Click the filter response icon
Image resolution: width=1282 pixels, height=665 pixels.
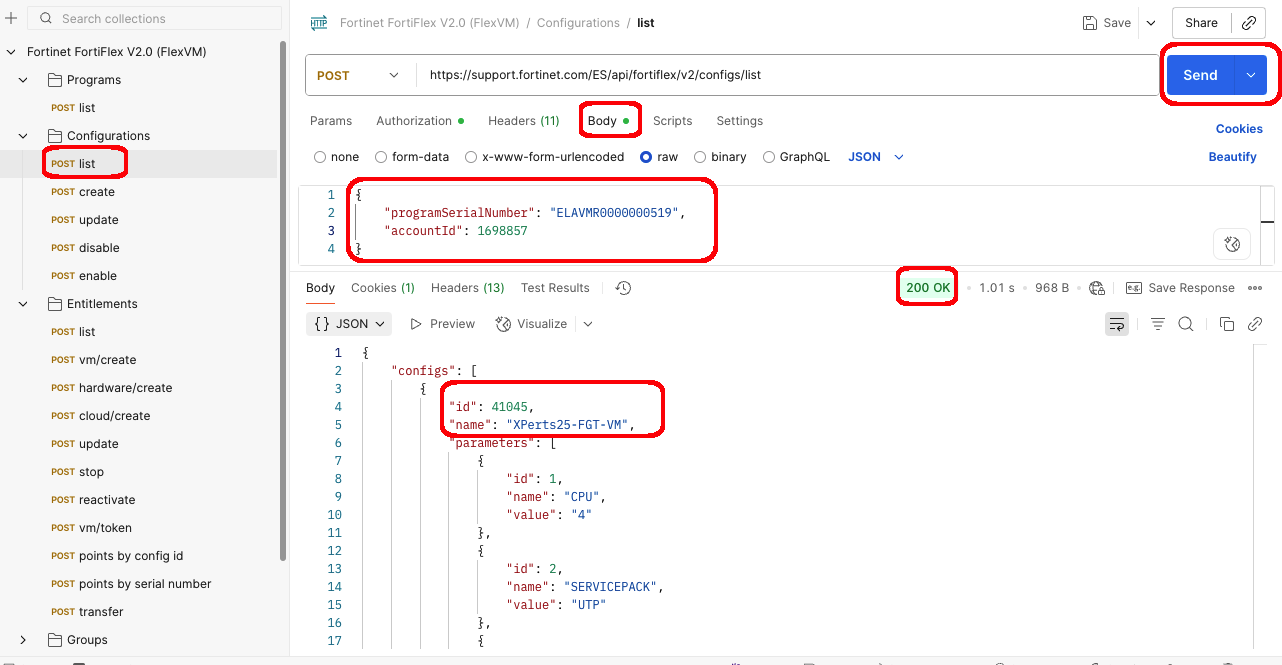click(1158, 324)
